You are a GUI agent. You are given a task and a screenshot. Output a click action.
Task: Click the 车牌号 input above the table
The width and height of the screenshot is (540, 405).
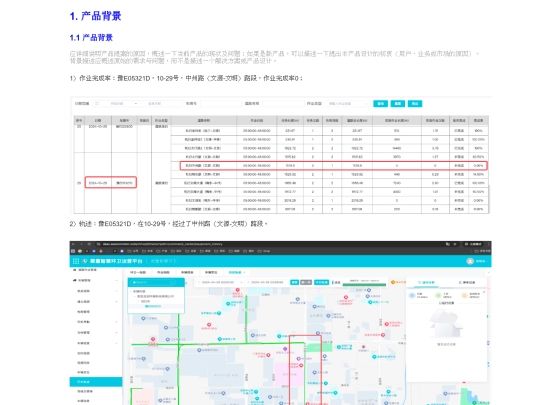tap(221, 103)
